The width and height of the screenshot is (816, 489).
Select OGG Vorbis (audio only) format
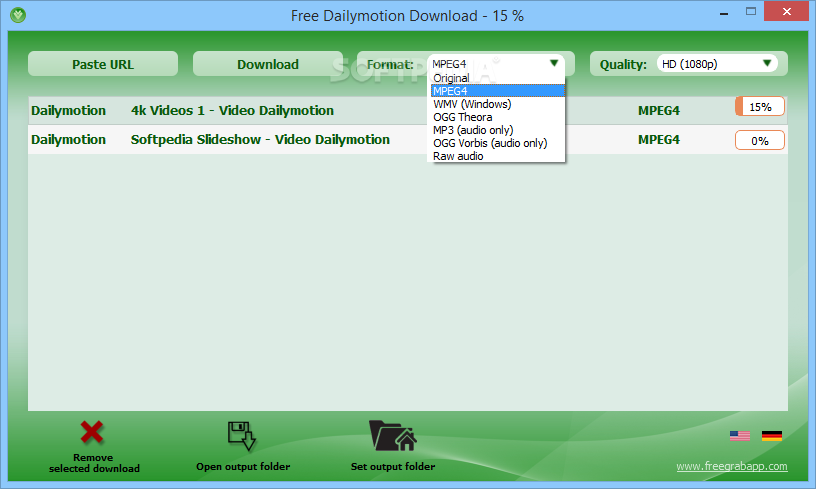pyautogui.click(x=498, y=143)
